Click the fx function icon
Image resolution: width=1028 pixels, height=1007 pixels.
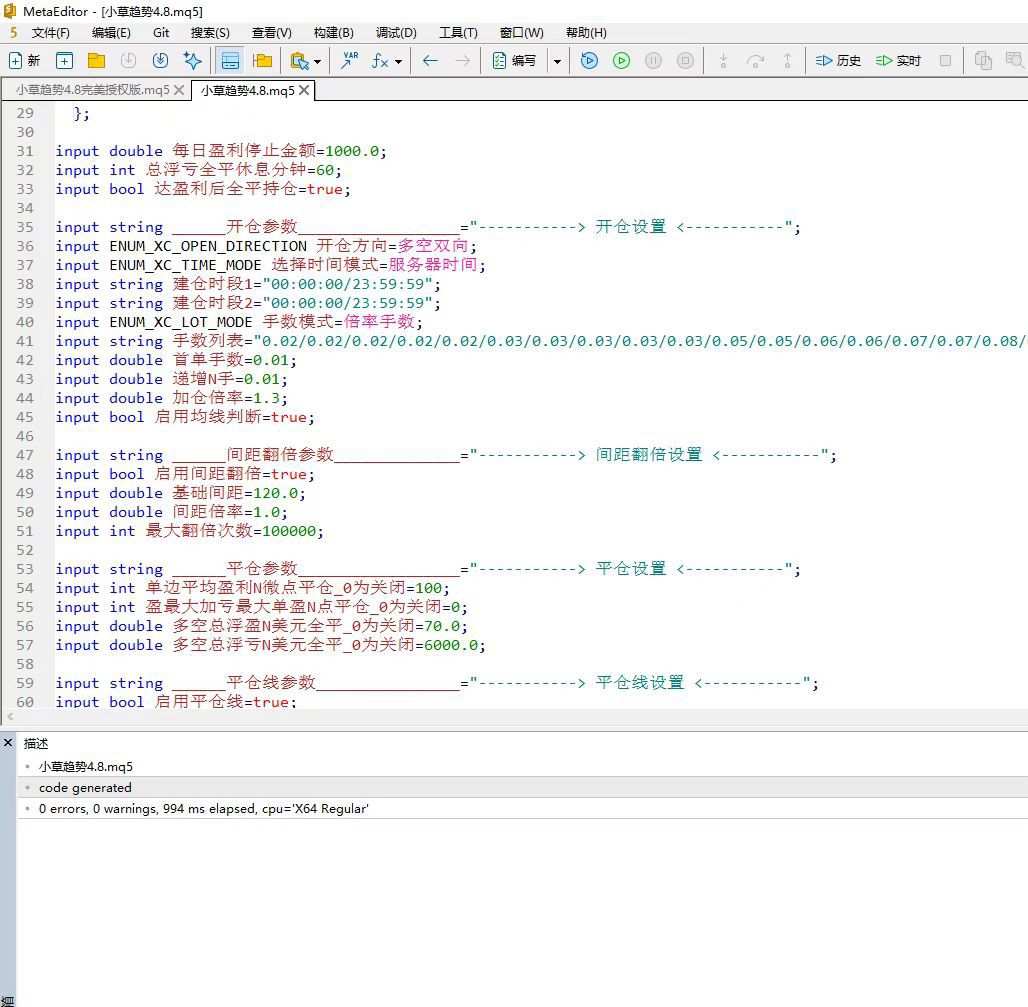(380, 61)
